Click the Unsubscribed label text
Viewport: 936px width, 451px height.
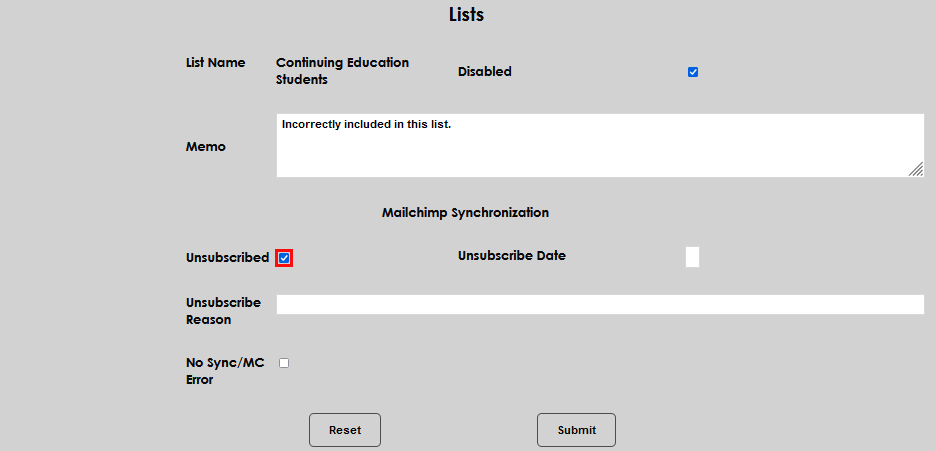[x=227, y=258]
